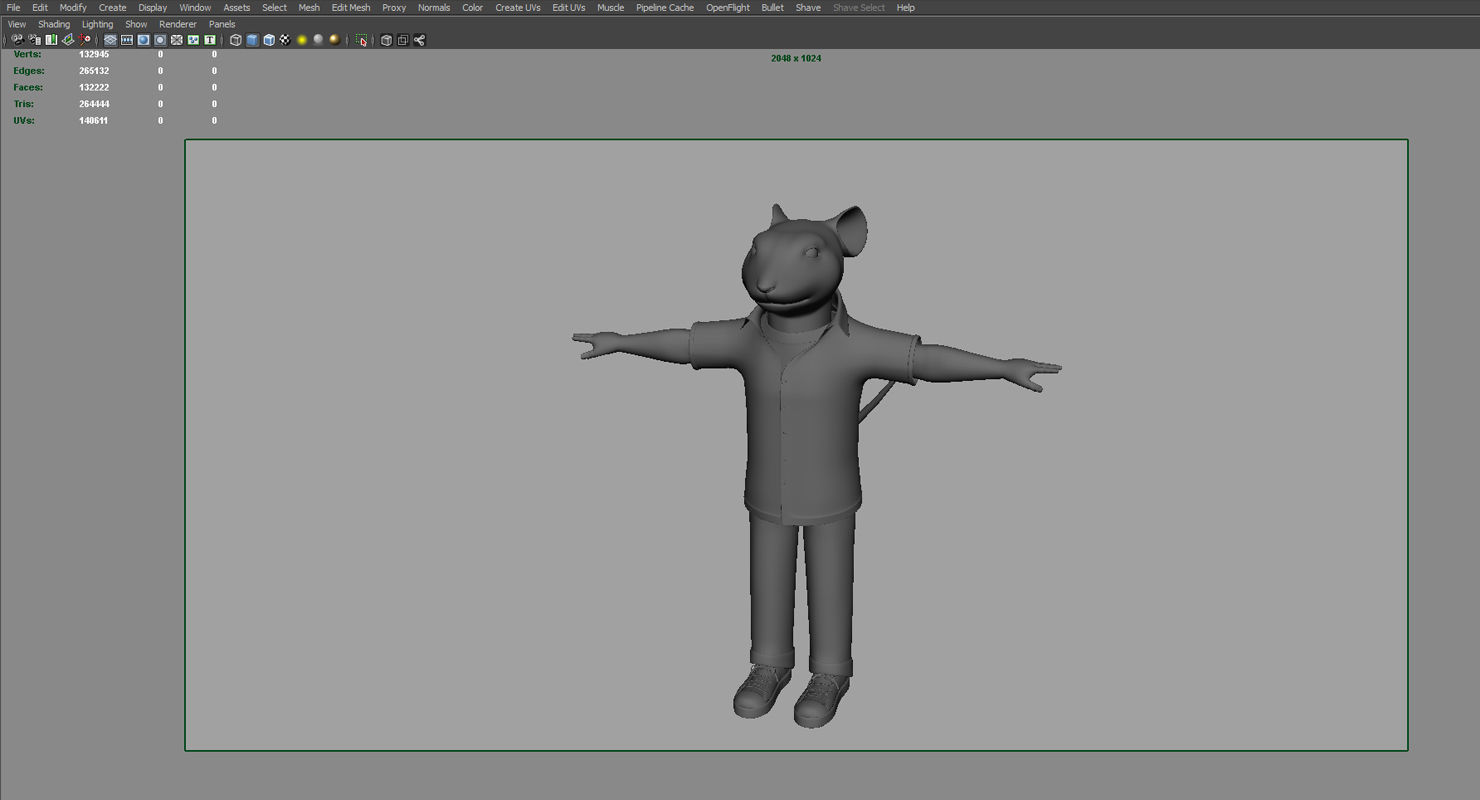Viewport: 1480px width, 800px height.
Task: Open the Modify menu
Action: [73, 7]
